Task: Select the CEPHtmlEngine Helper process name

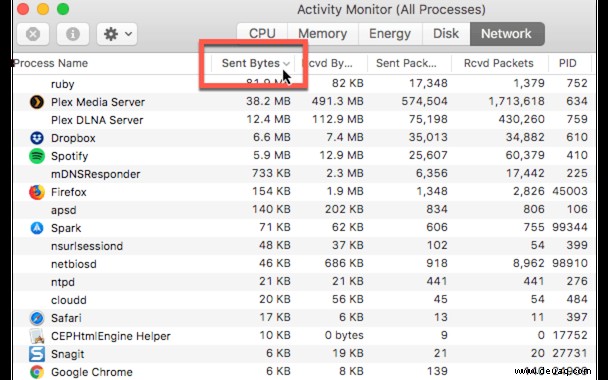Action: 111,336
